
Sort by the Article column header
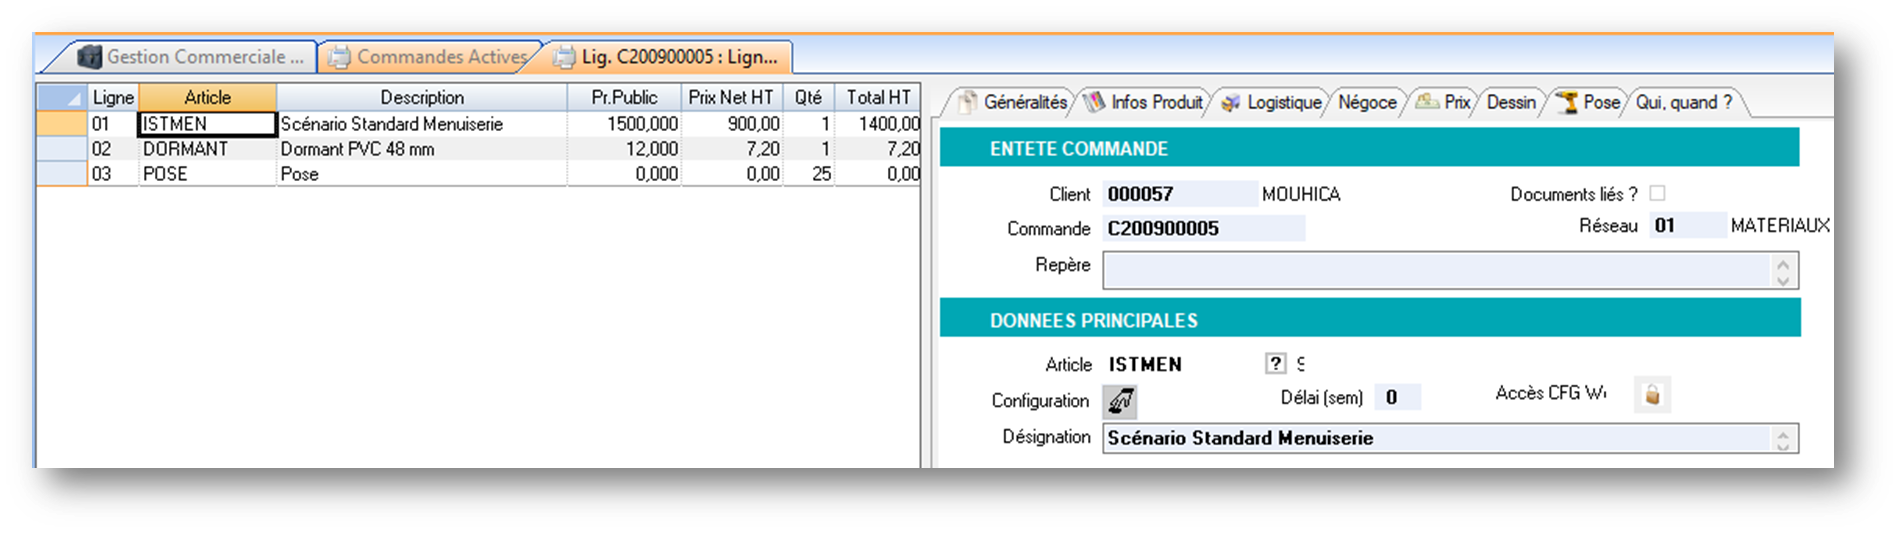207,97
